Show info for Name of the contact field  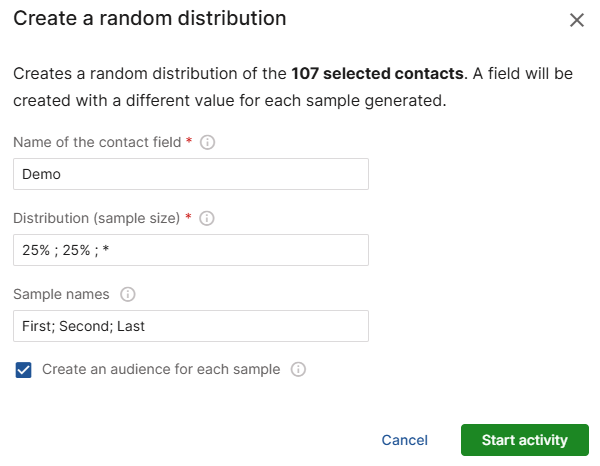[208, 143]
